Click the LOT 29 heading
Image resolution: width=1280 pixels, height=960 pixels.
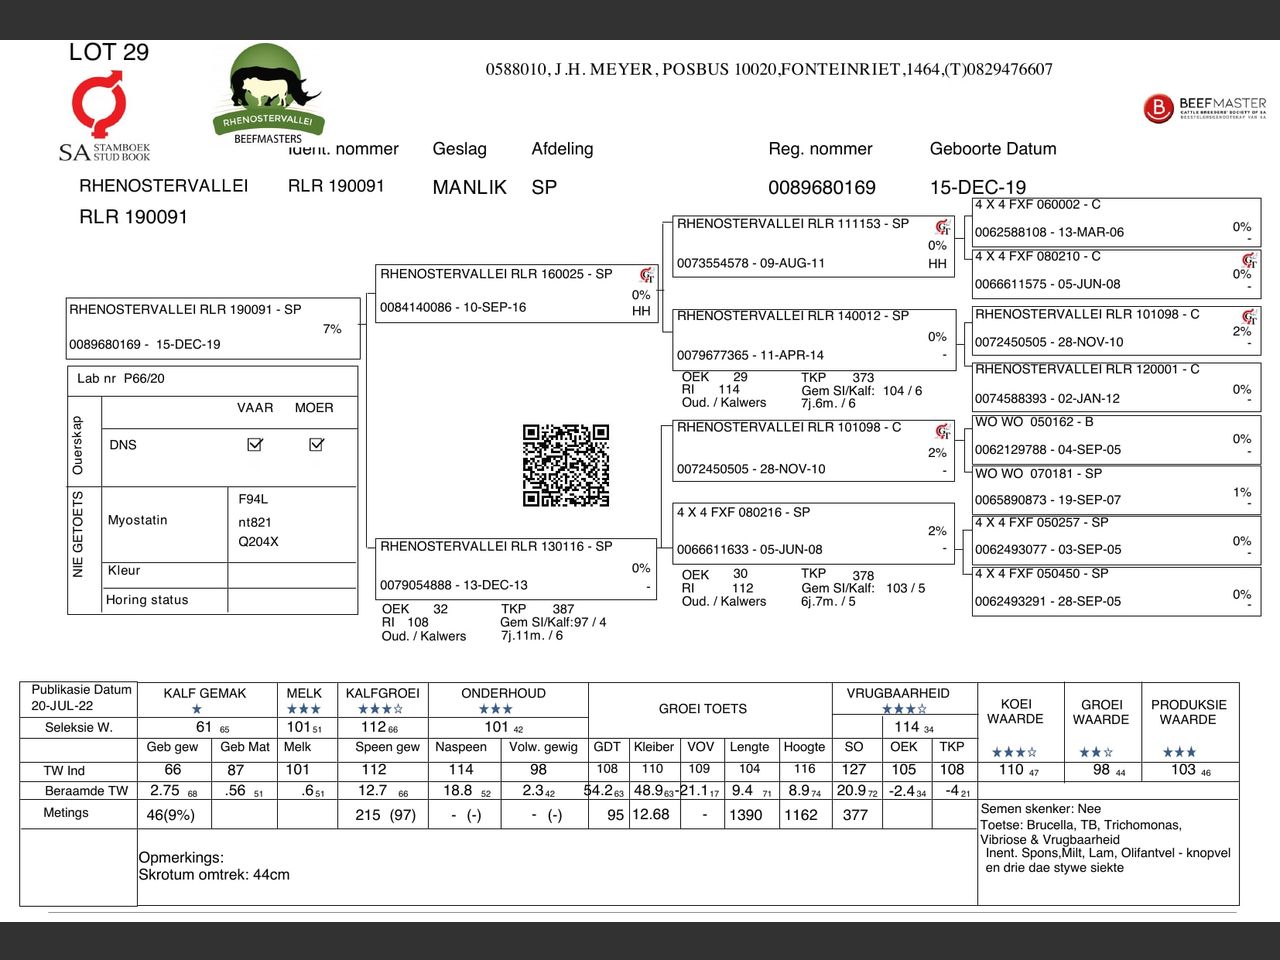pyautogui.click(x=108, y=52)
